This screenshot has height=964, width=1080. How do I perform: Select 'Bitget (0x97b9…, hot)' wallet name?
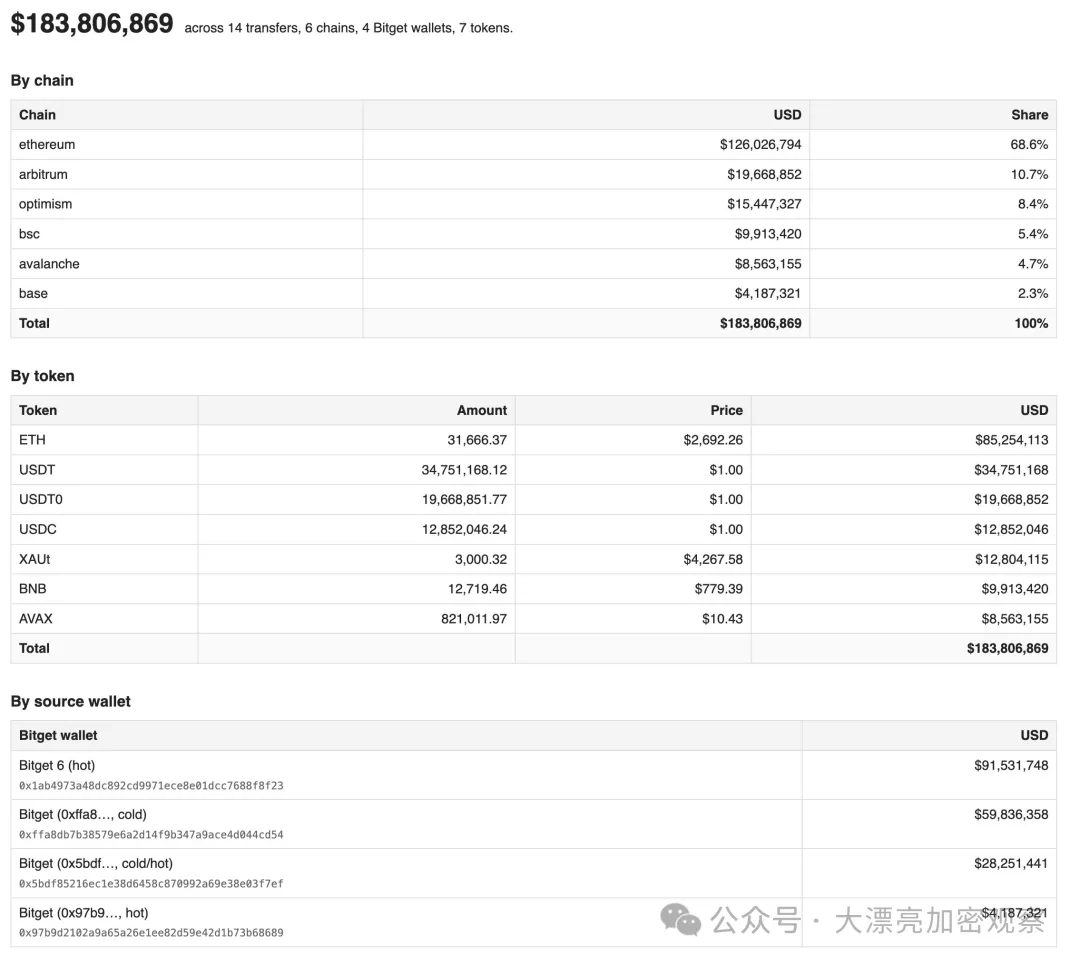point(83,913)
